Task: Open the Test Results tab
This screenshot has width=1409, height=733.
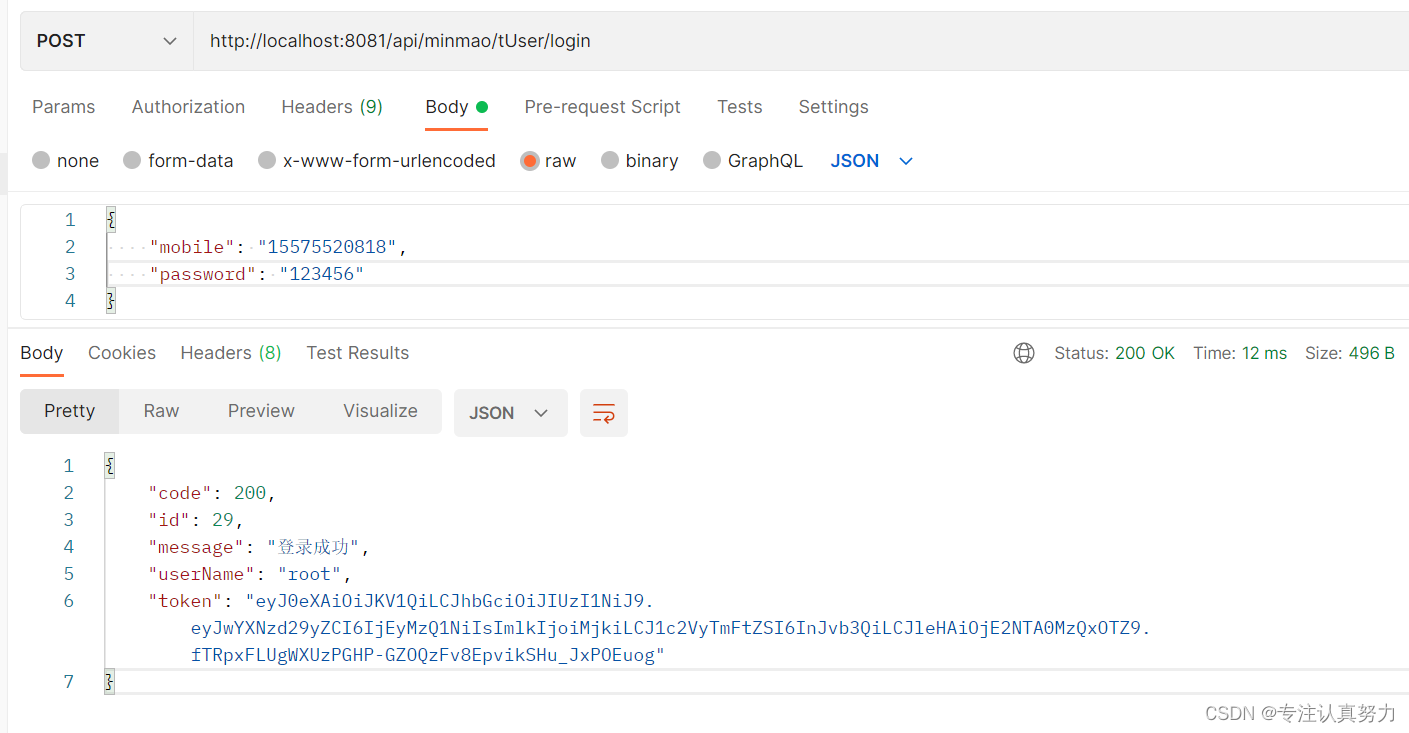Action: click(x=358, y=353)
